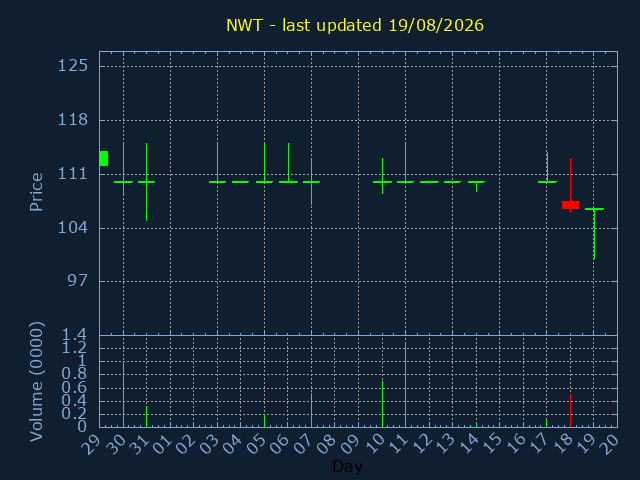
Task: Select the flat day 13 price dash
Action: [452, 182]
